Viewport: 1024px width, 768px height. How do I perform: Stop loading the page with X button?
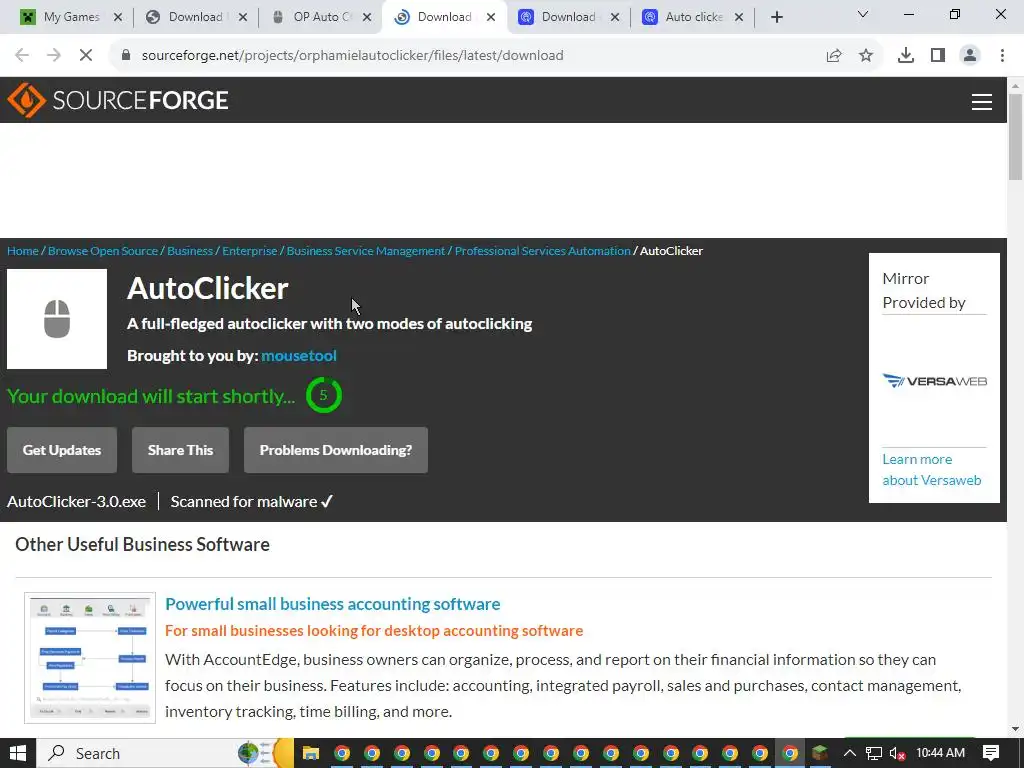click(x=86, y=56)
